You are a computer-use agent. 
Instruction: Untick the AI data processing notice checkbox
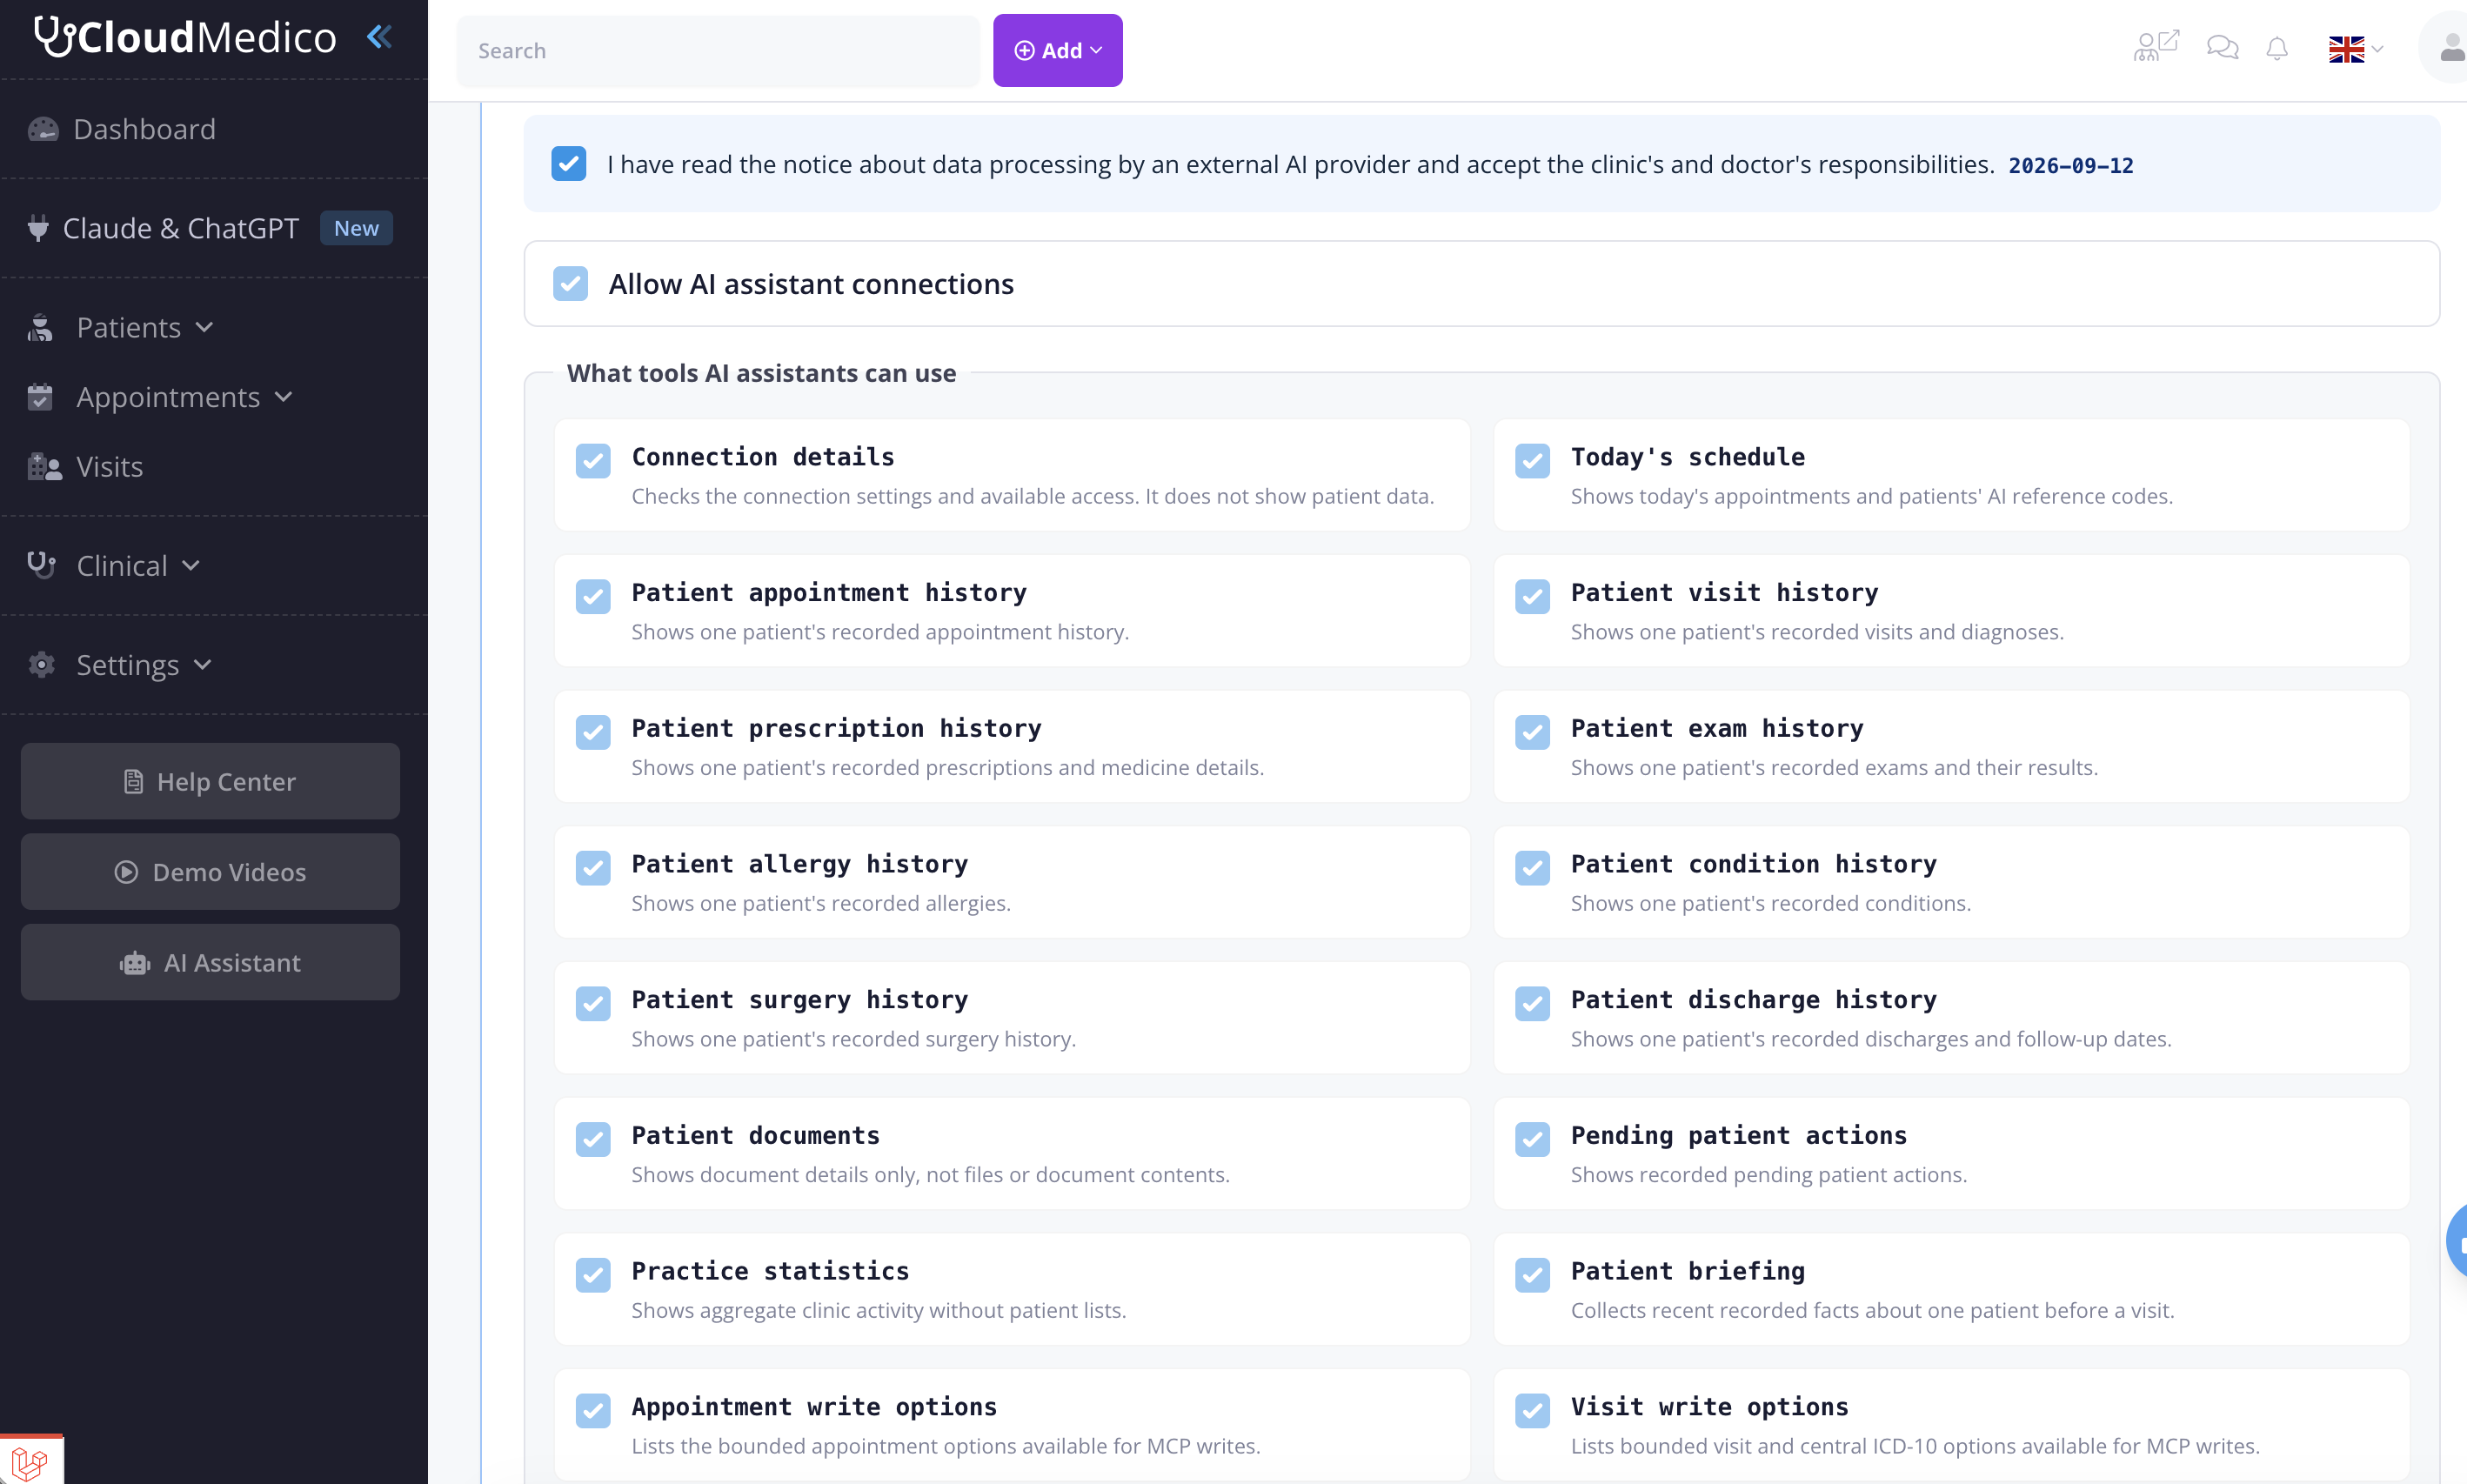569,164
